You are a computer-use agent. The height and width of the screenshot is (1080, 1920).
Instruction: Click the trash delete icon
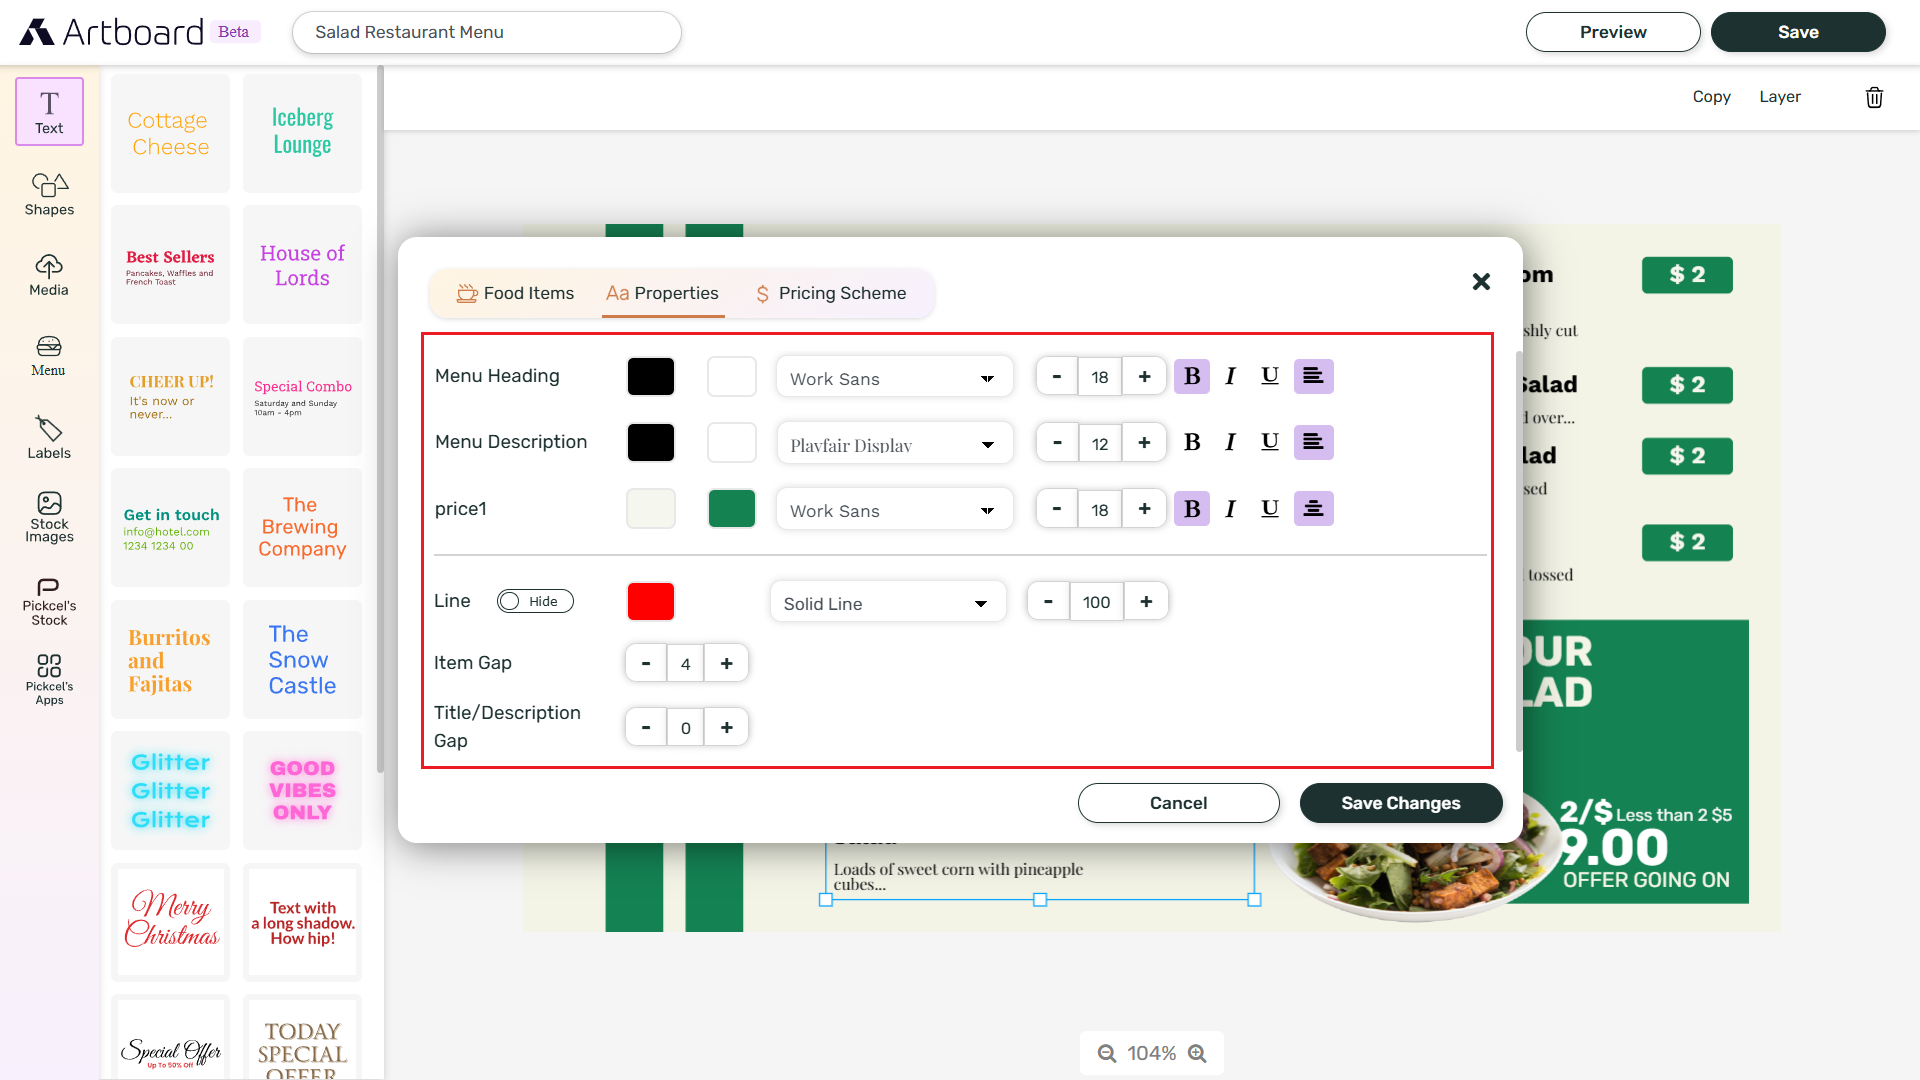click(1874, 97)
